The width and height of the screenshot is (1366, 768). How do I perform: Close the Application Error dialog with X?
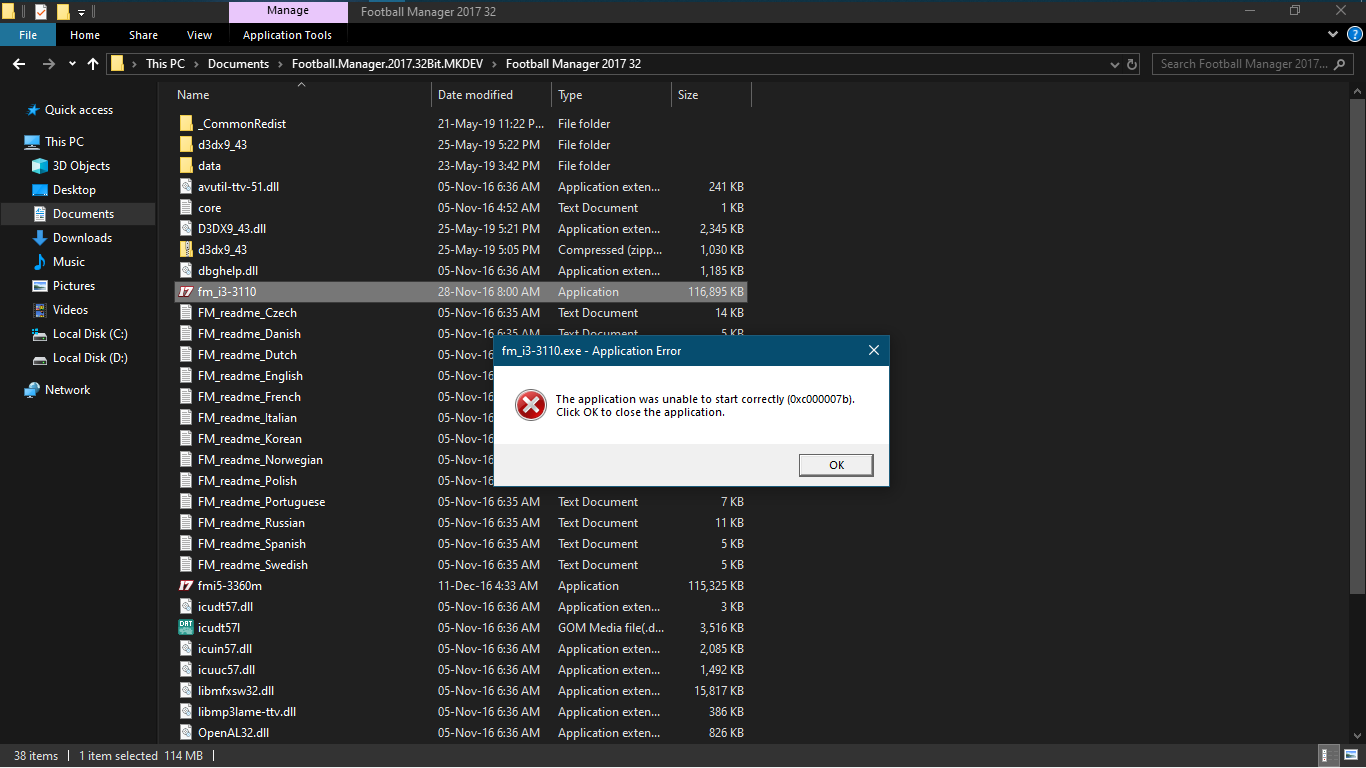tap(874, 351)
